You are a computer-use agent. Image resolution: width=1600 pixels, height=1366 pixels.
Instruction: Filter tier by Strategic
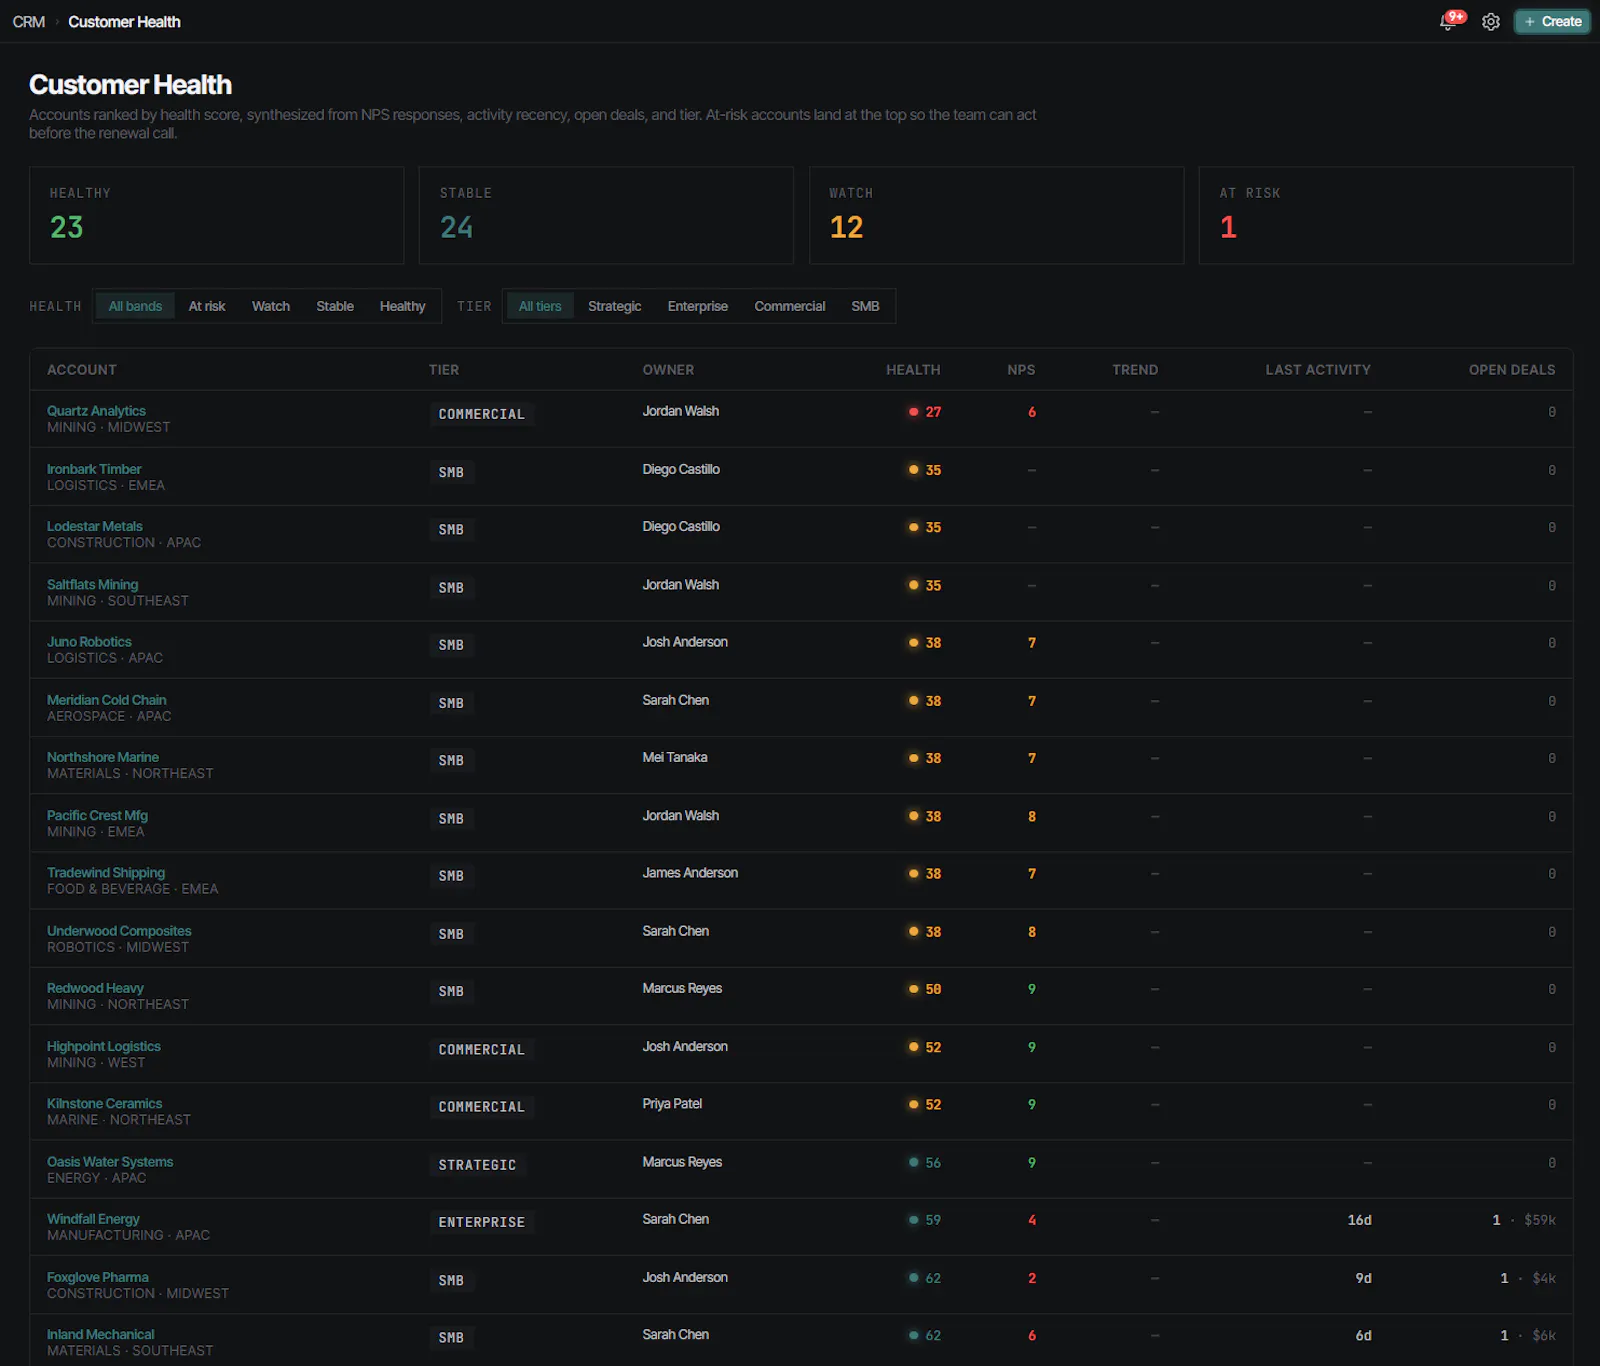coord(614,306)
